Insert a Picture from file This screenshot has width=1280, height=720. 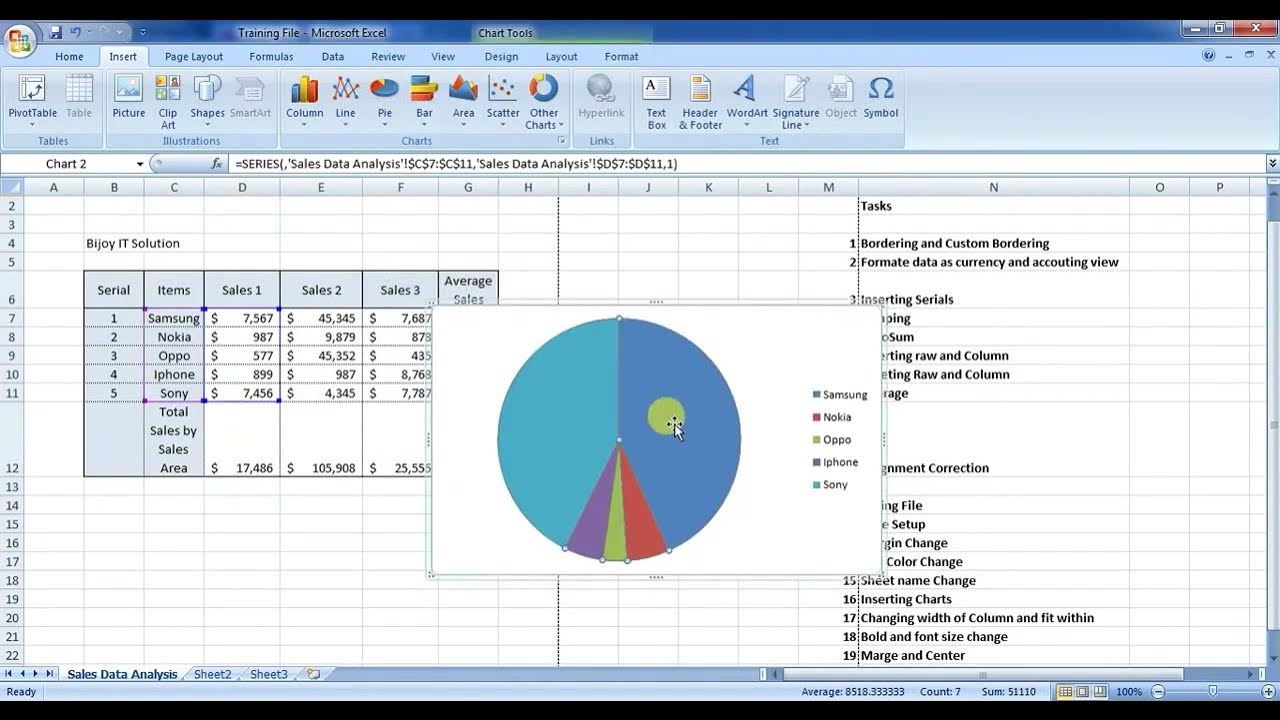coord(129,96)
